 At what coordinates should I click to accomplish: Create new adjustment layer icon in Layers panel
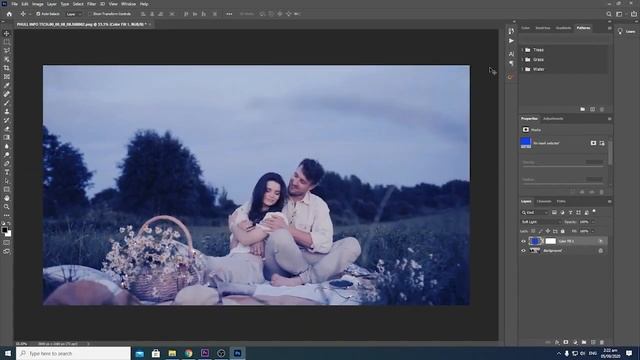pyautogui.click(x=575, y=342)
